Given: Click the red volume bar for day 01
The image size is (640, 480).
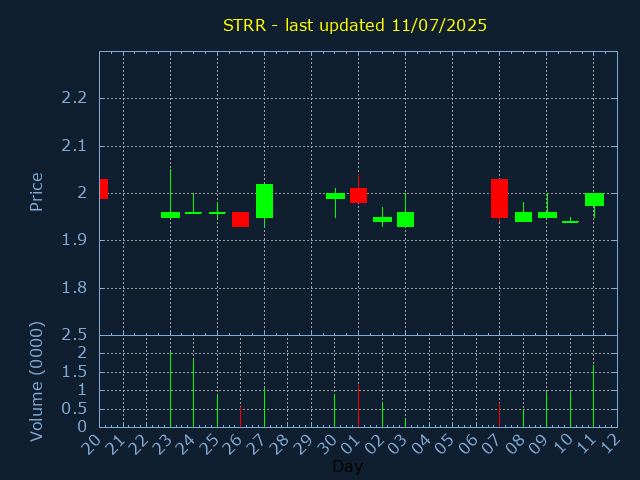Looking at the screenshot, I should (358, 406).
